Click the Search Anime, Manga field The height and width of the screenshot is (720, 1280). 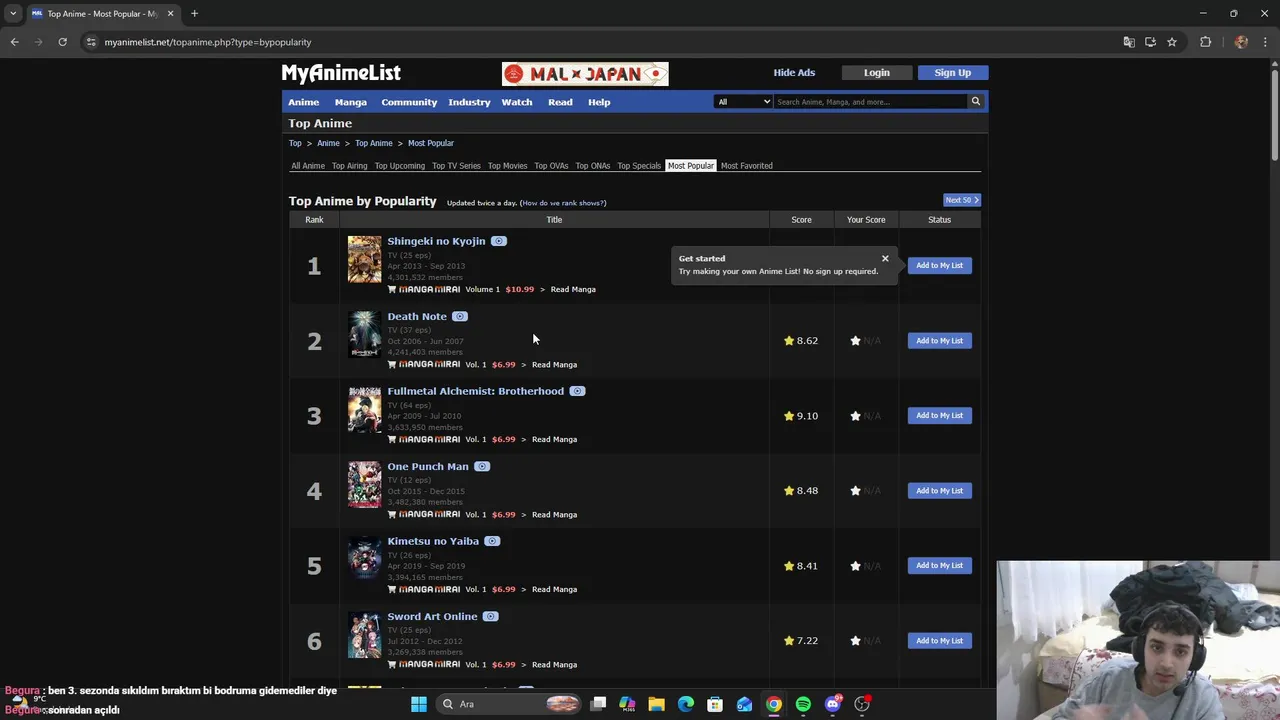pos(870,101)
